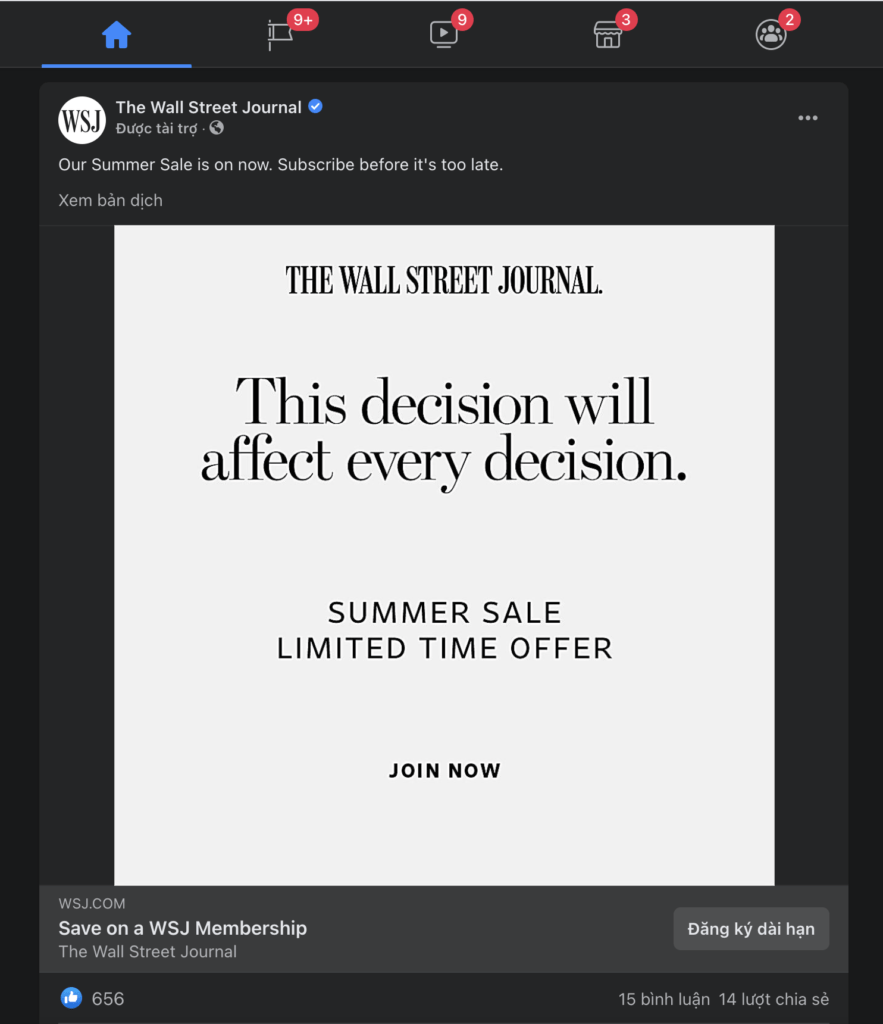The height and width of the screenshot is (1024, 883).
Task: Click the blue verified badge
Action: (316, 107)
